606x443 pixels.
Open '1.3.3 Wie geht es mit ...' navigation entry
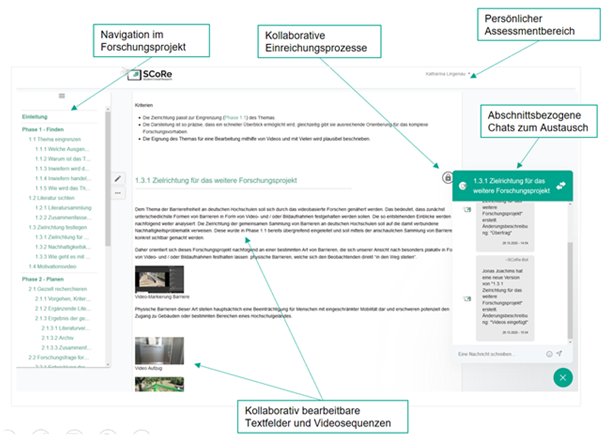point(63,257)
